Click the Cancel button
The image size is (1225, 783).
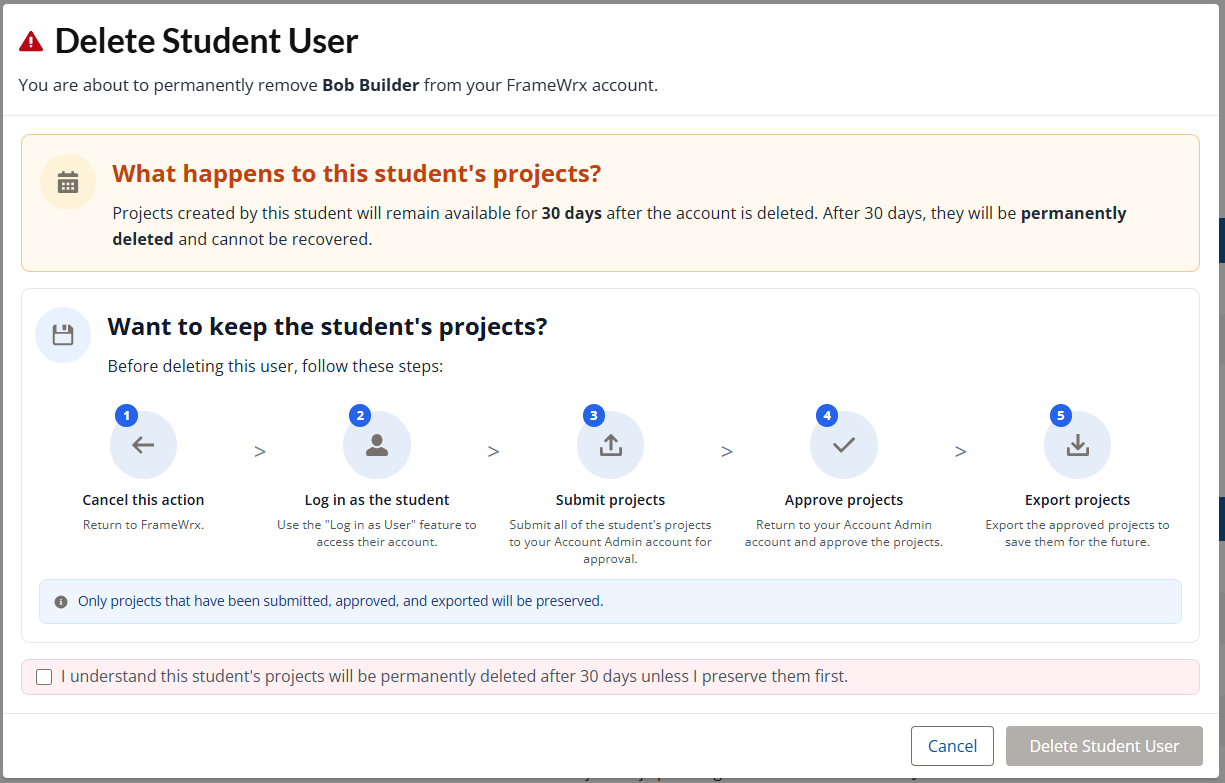tap(952, 746)
